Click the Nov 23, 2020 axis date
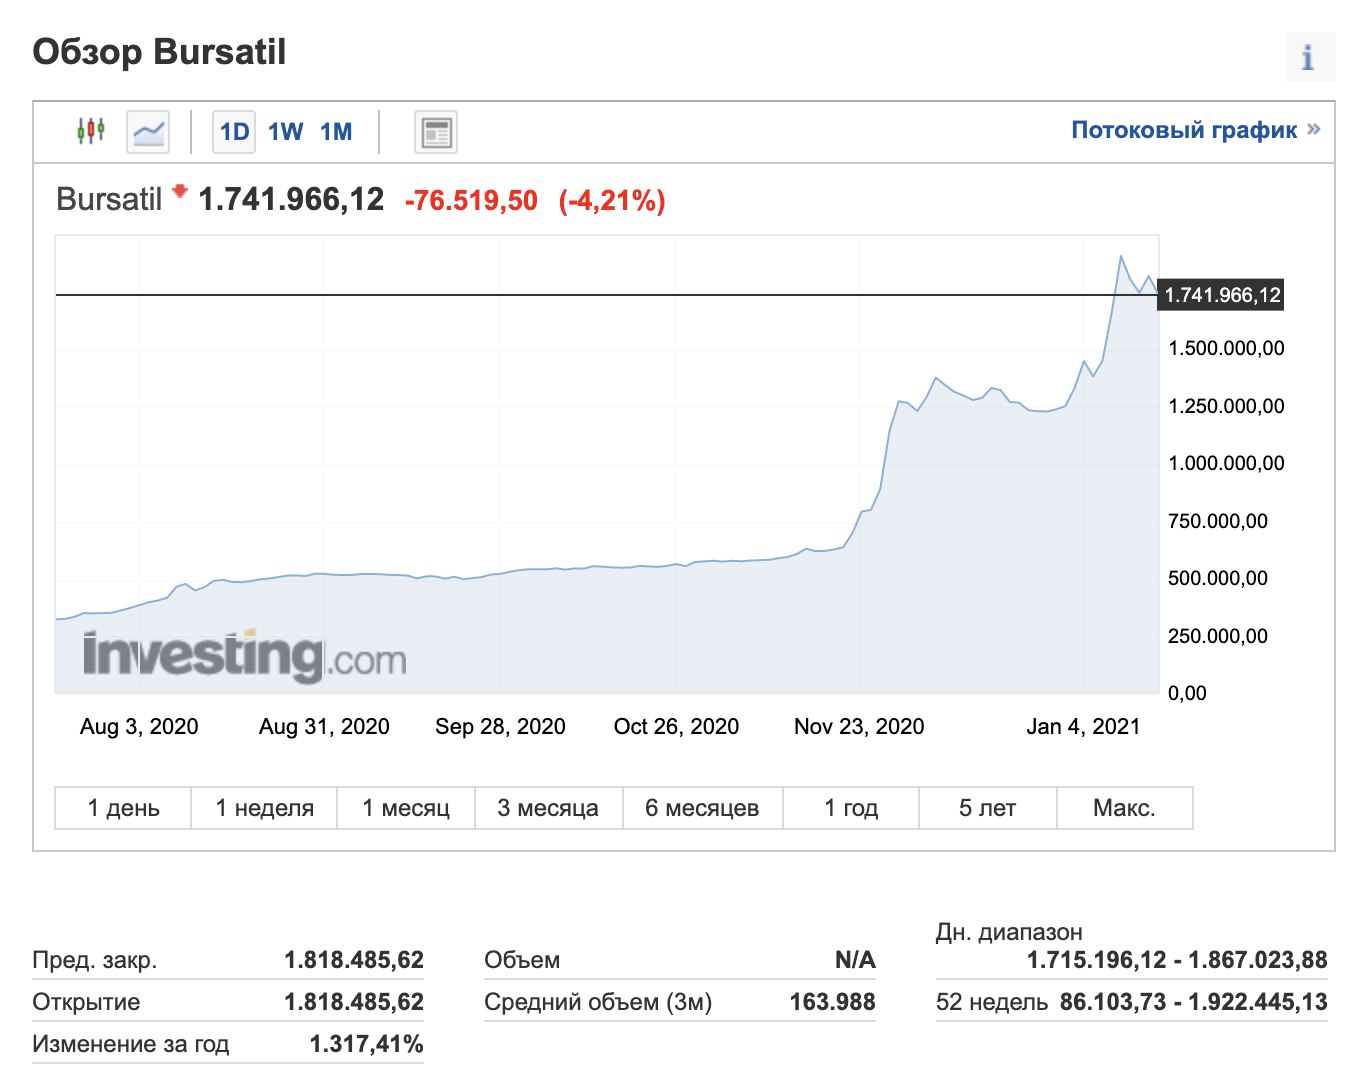Viewport: 1352px width, 1082px height. 859,727
